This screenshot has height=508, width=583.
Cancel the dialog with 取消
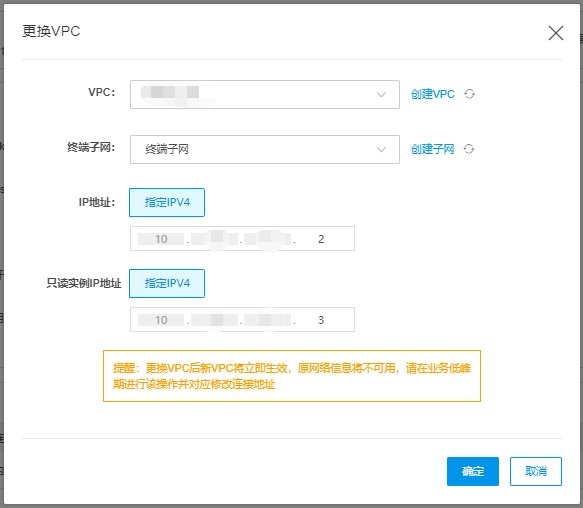click(x=535, y=471)
